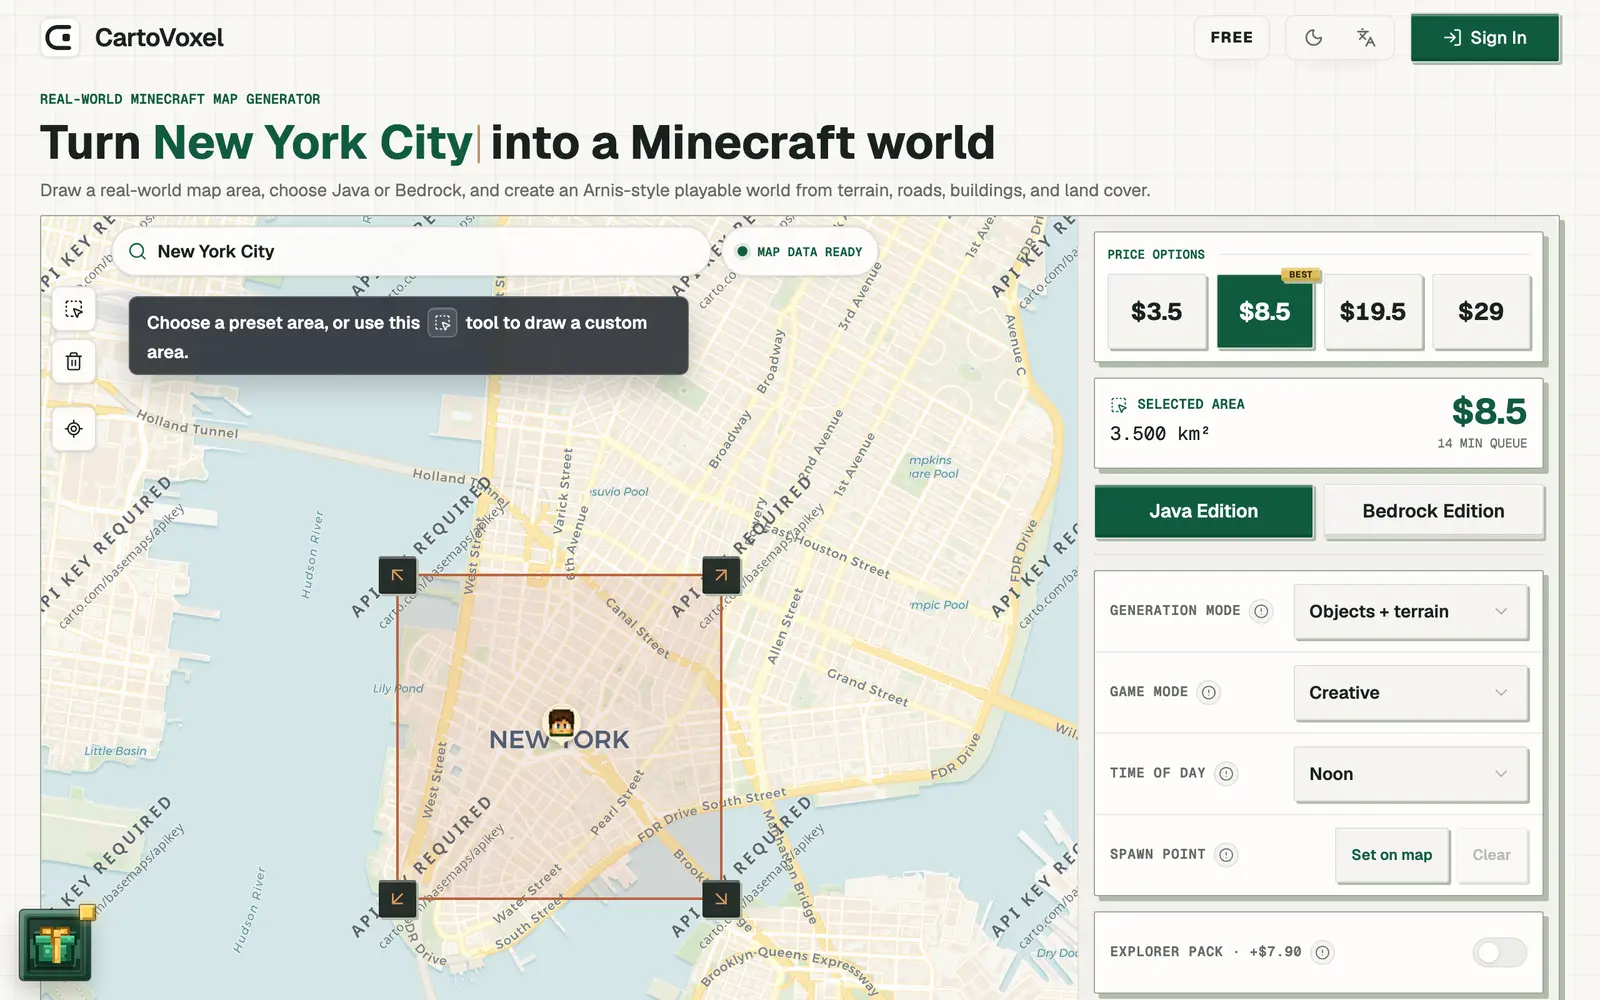Click the New York City search field
Image resolution: width=1600 pixels, height=1000 pixels.
[412, 251]
